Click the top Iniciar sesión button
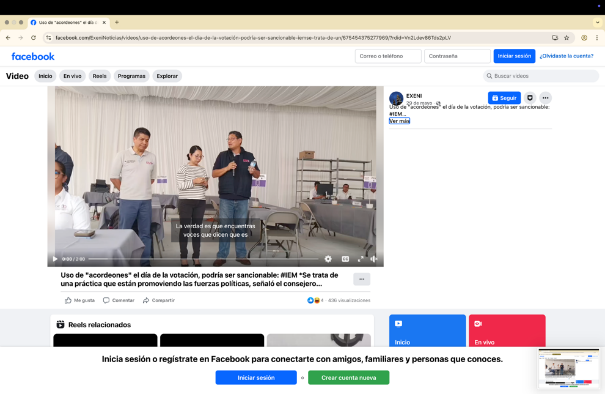Viewport: 605px width, 394px height. pos(514,56)
